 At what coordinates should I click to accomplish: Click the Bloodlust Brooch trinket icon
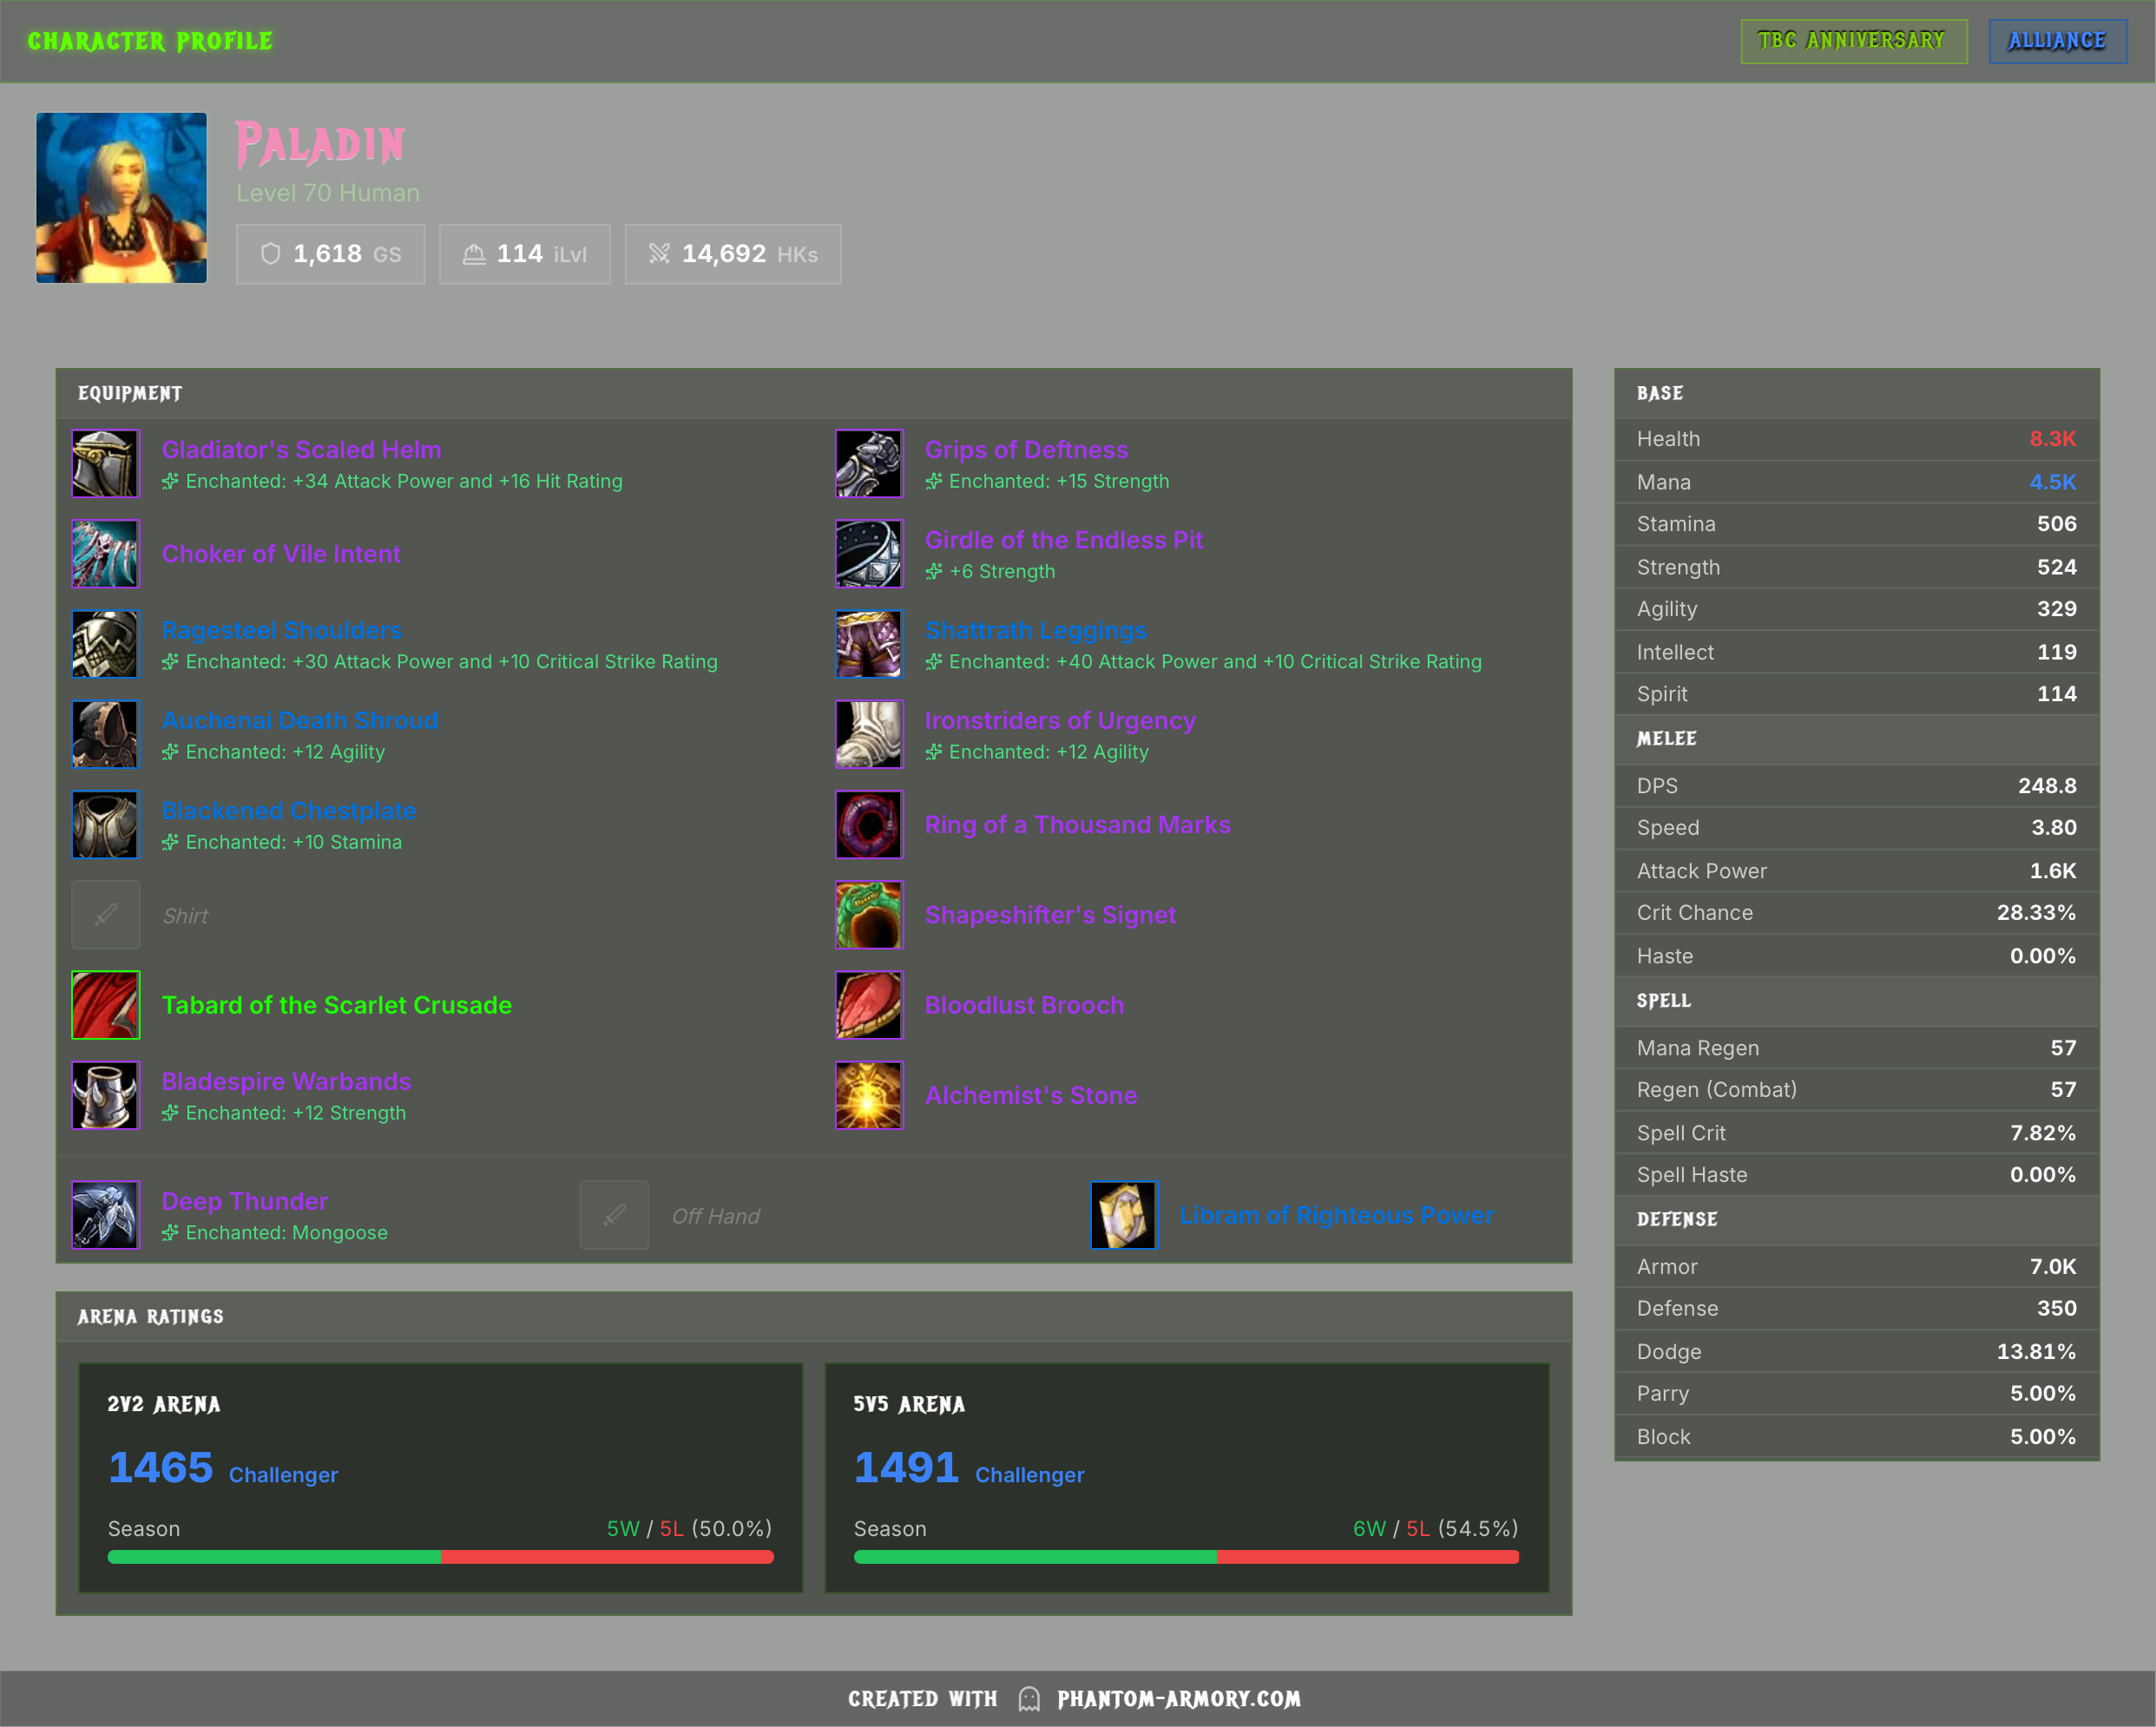869,1005
